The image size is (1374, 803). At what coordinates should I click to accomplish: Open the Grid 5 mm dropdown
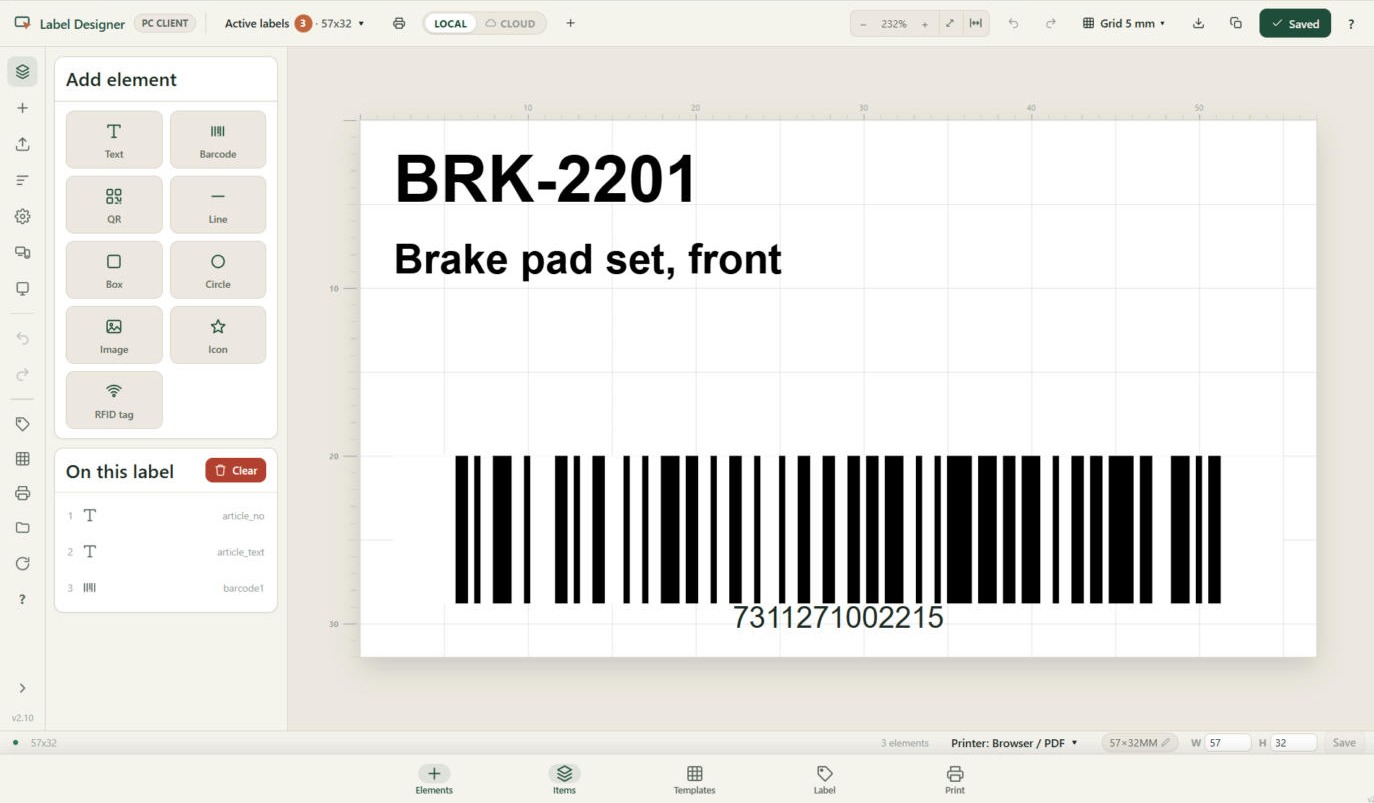(1124, 23)
